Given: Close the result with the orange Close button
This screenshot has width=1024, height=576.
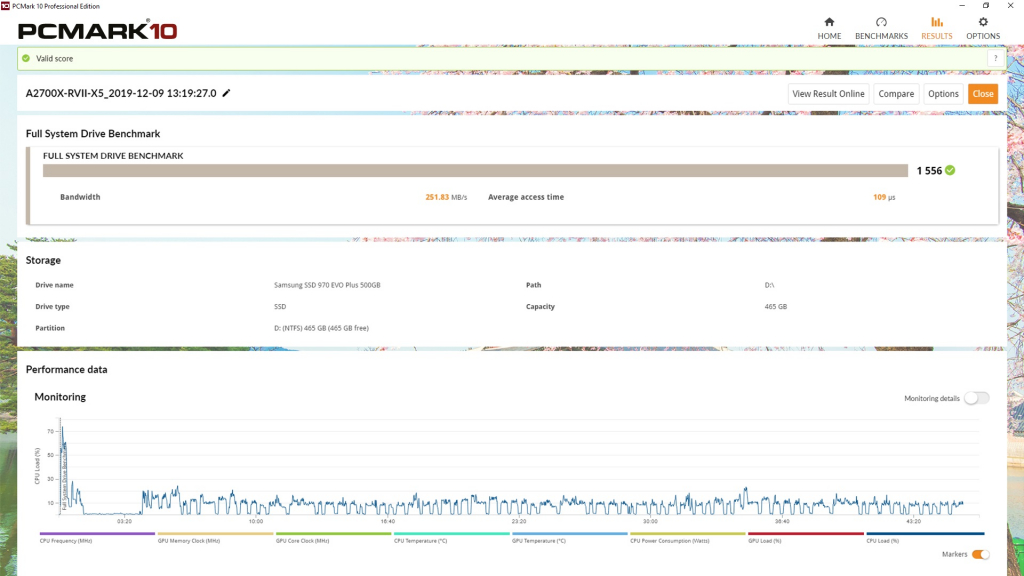Looking at the screenshot, I should click(982, 94).
